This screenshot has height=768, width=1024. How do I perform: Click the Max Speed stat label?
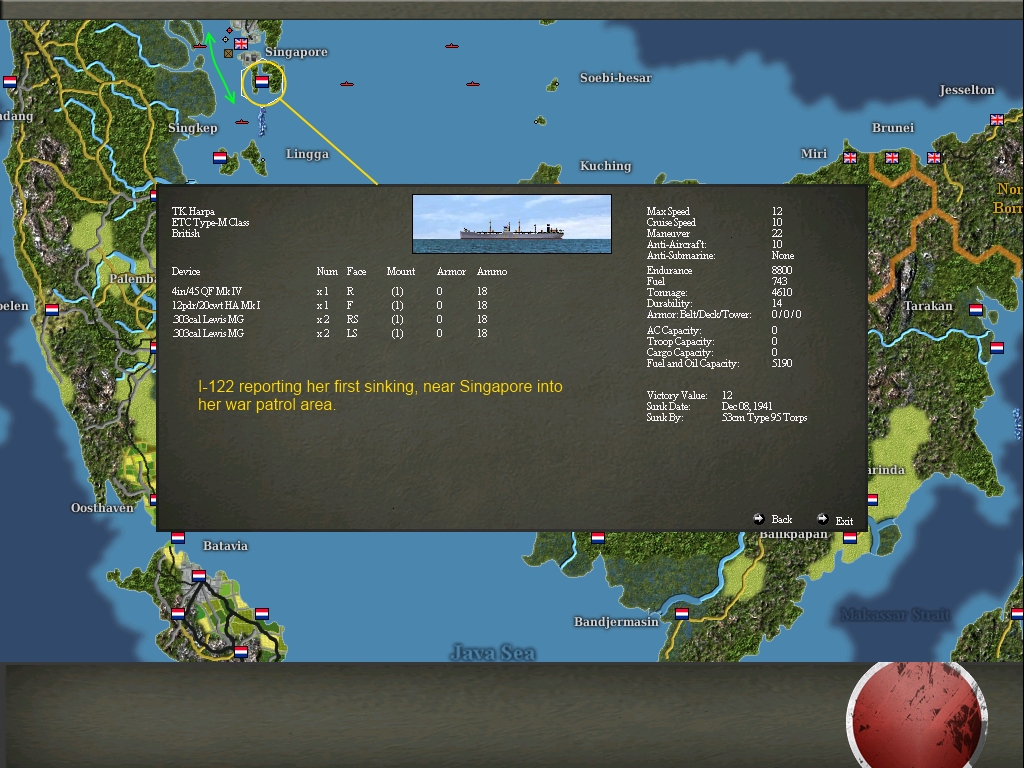click(668, 212)
